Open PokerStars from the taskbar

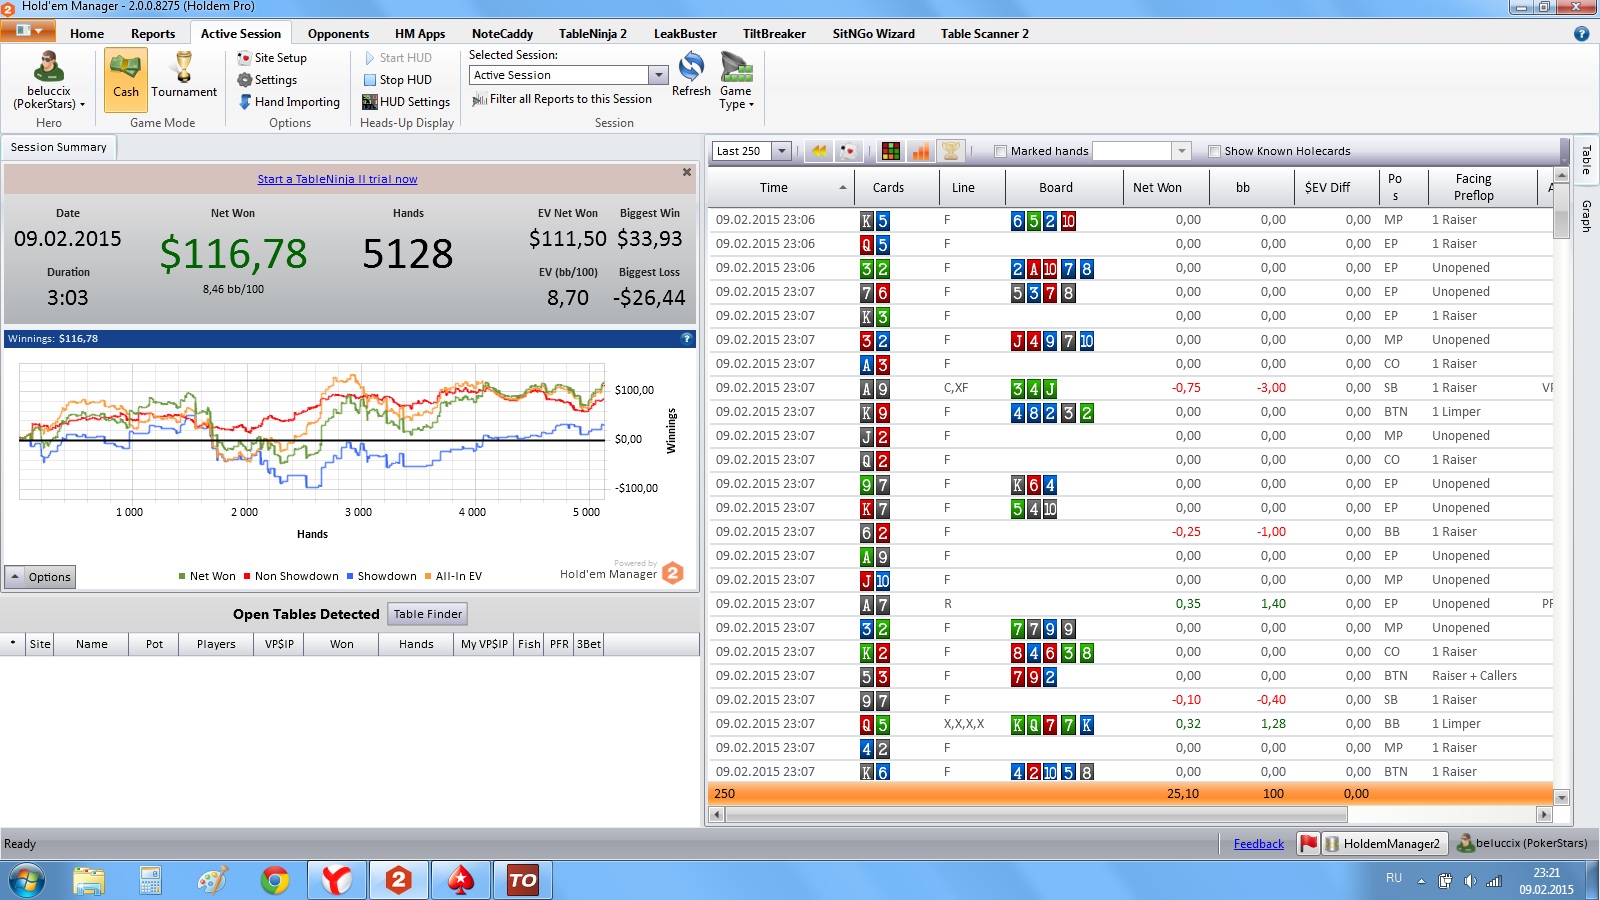click(460, 880)
